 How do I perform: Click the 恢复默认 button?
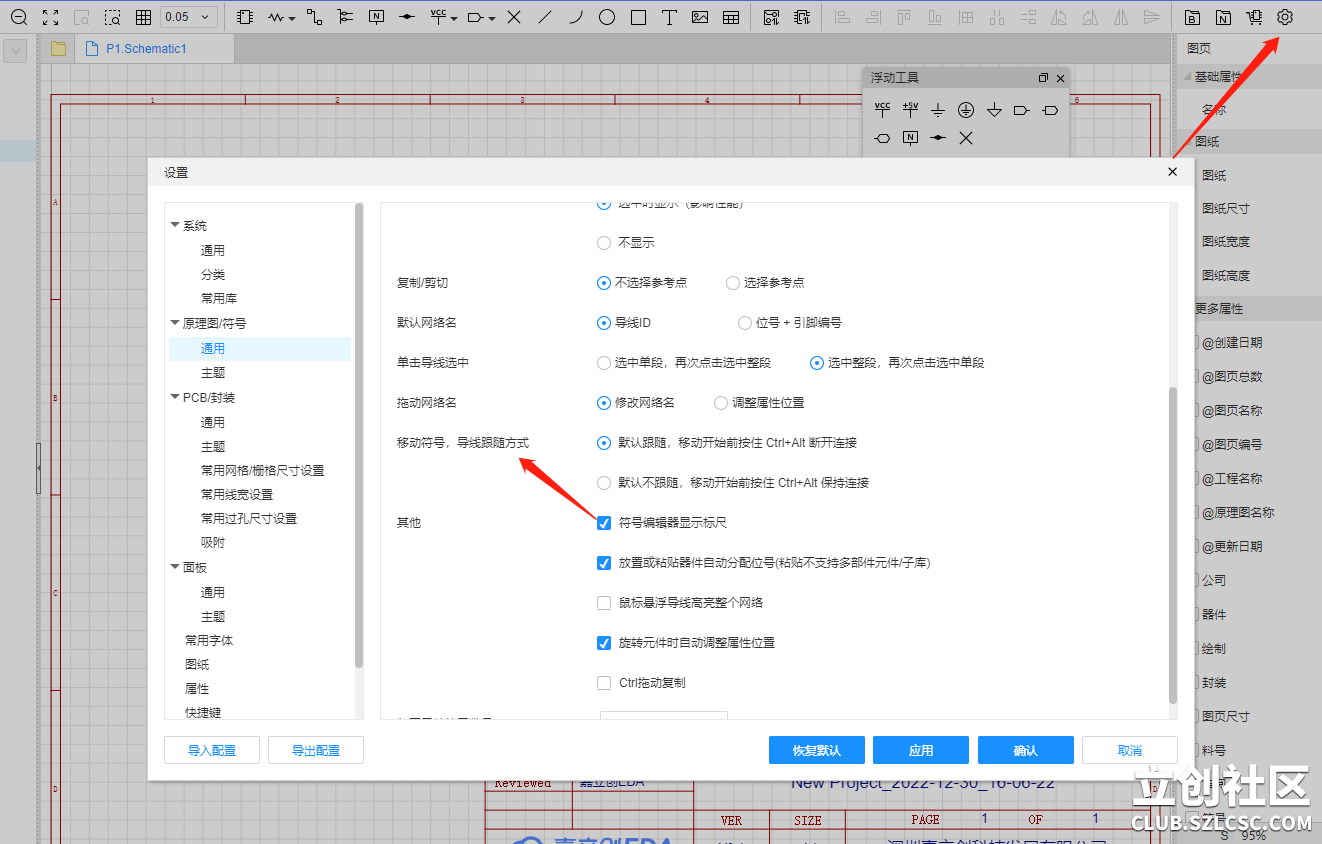(x=817, y=750)
